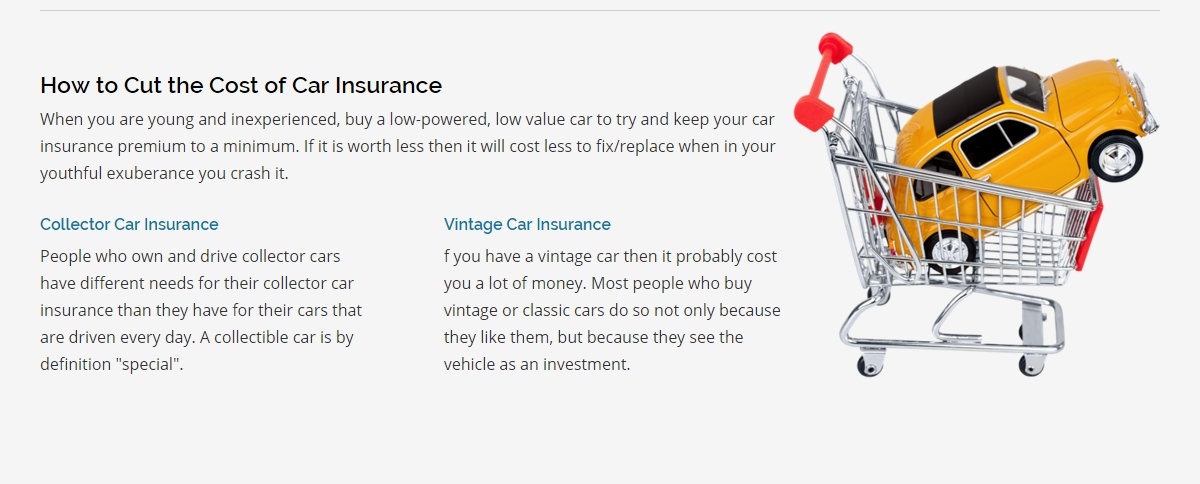Click the yellow car's front wheel
This screenshot has width=1200, height=484.
(1115, 156)
